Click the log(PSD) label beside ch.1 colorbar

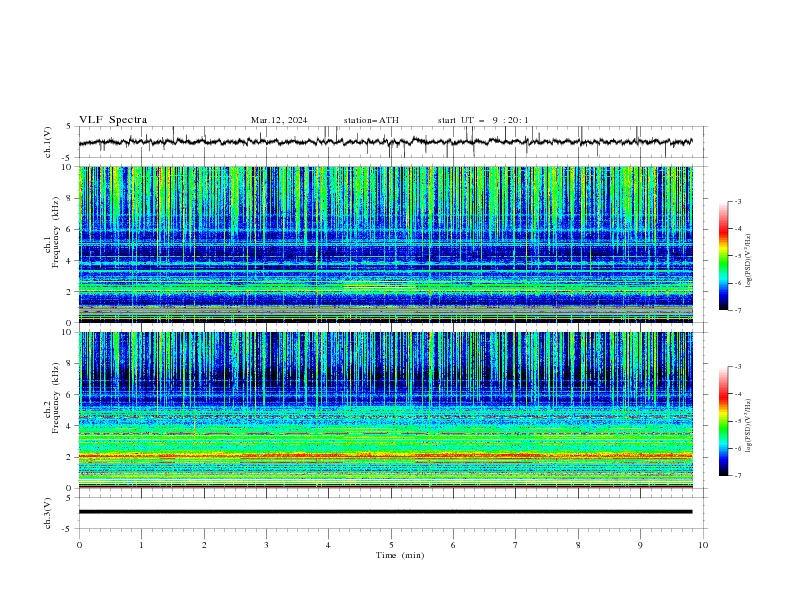[749, 261]
